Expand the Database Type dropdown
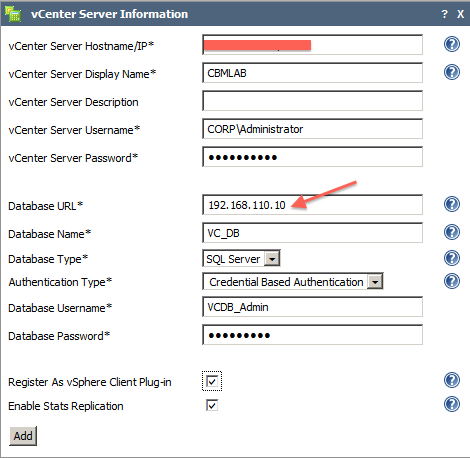470x458 pixels. (x=272, y=259)
